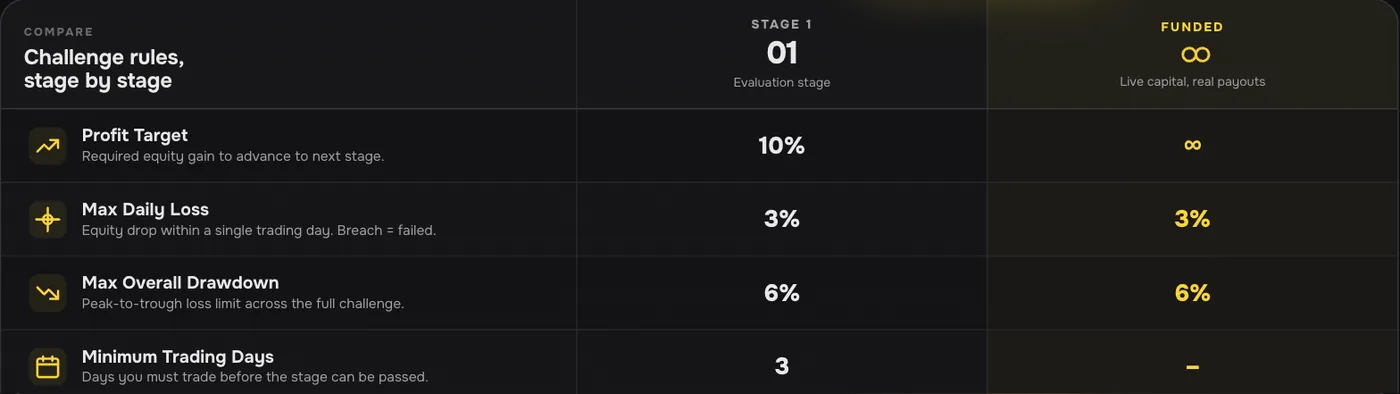Click the Stage 1 minimum trading days value 3
Screen dimensions: 1400x394
click(x=782, y=367)
